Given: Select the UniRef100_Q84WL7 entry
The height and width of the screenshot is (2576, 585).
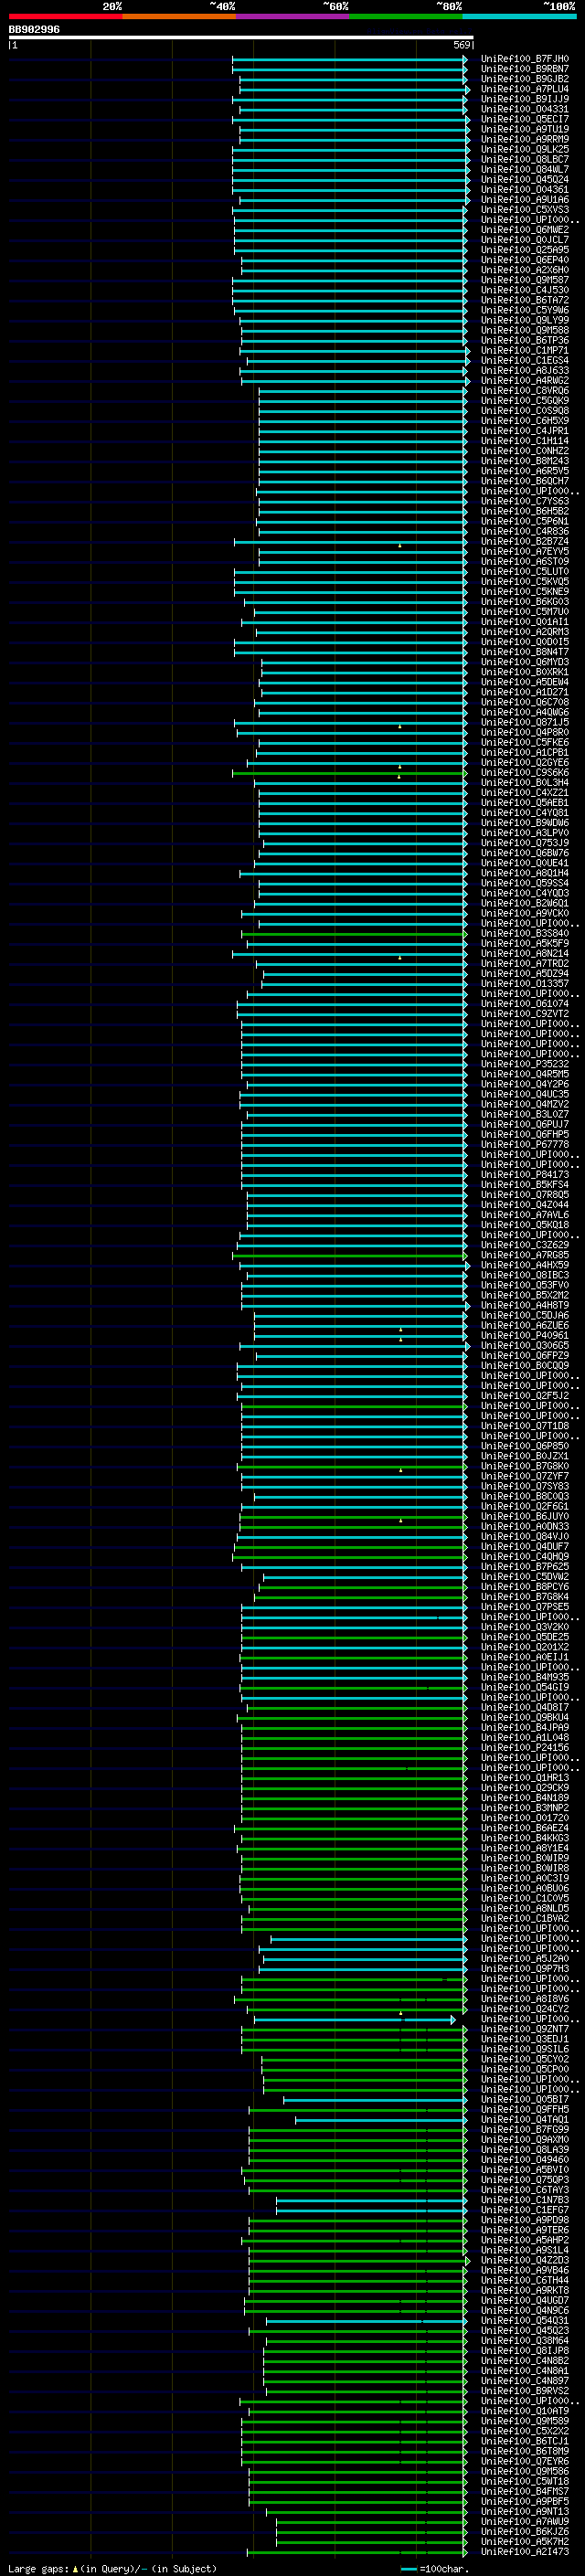Looking at the screenshot, I should [524, 169].
